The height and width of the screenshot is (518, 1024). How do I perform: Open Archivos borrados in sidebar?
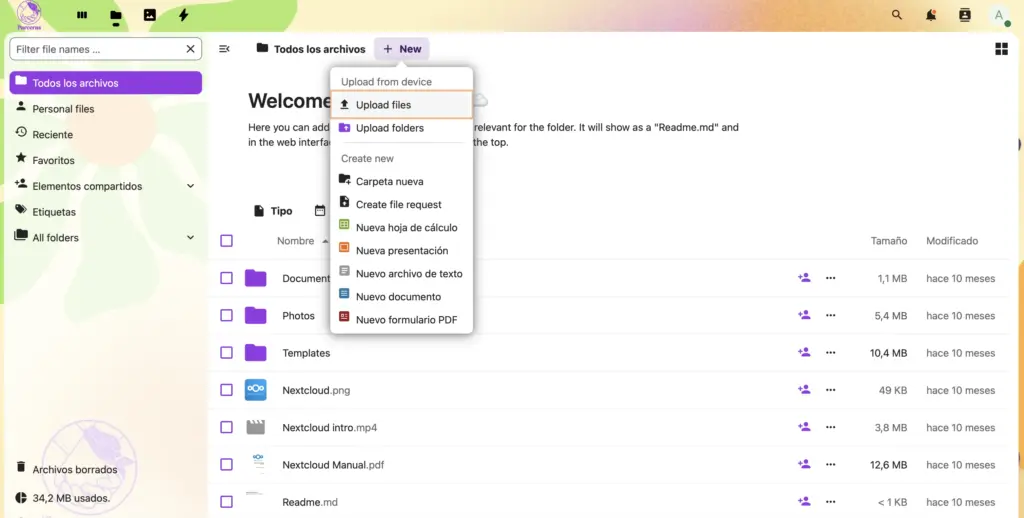click(74, 469)
